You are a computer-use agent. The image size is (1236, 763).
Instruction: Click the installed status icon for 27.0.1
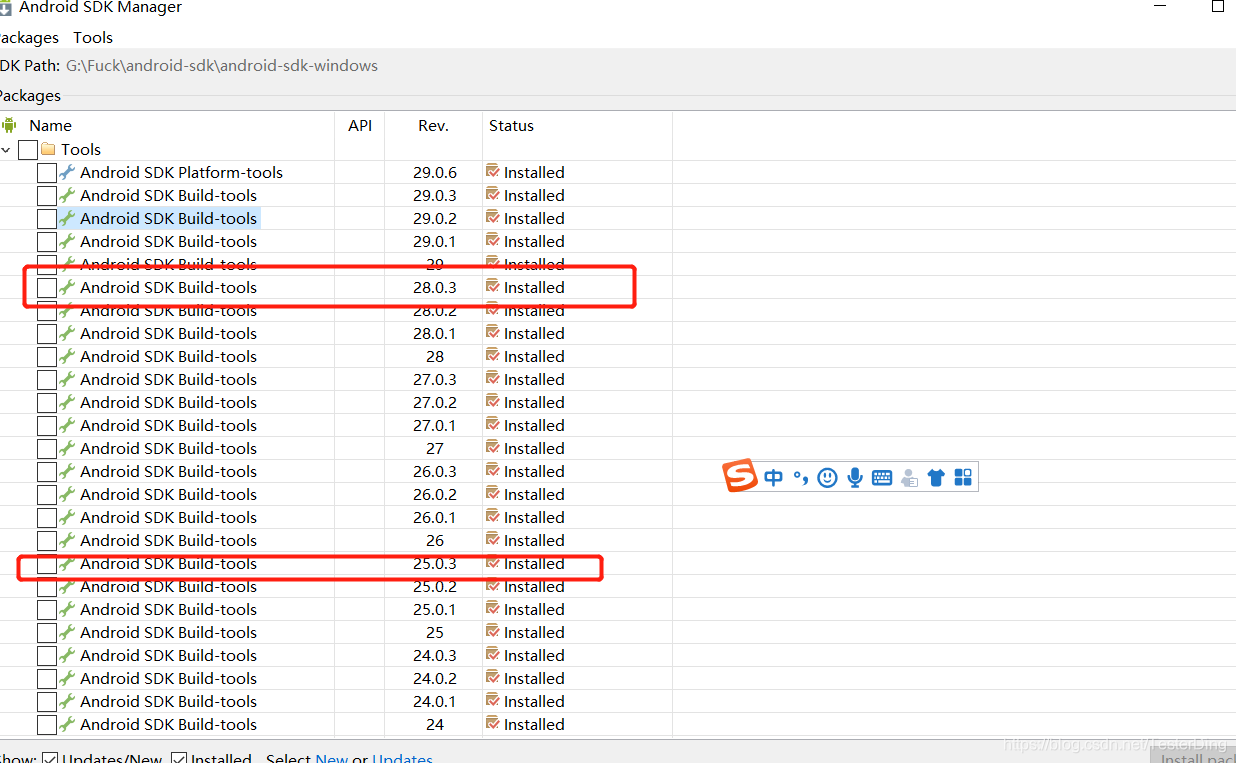tap(492, 425)
